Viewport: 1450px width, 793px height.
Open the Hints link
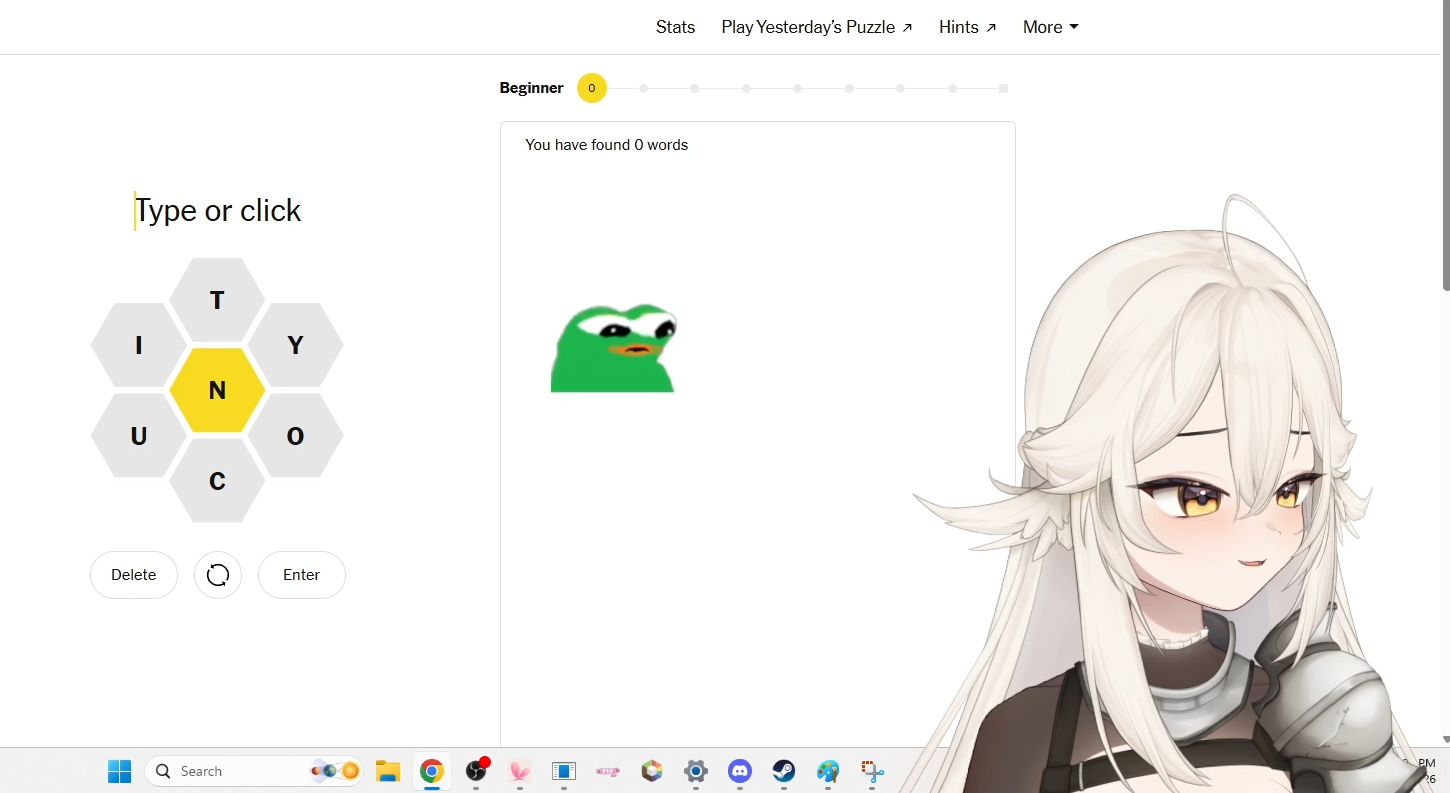(x=968, y=27)
